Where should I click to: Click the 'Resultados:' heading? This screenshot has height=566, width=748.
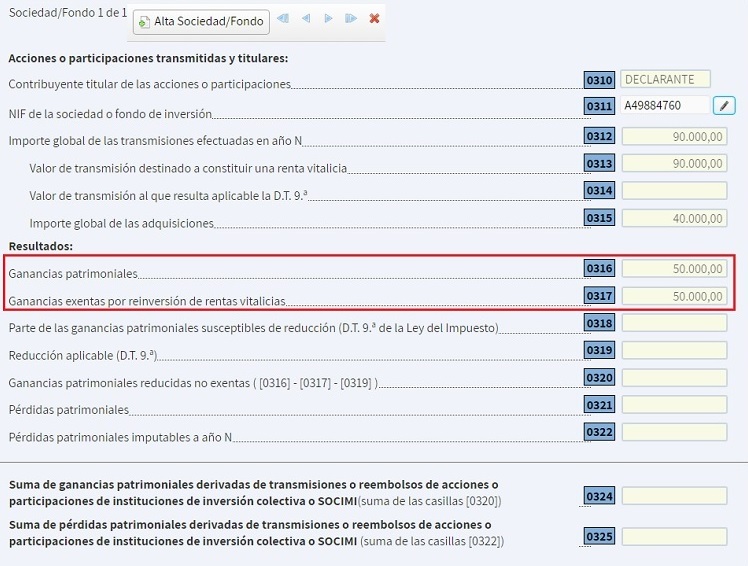pyautogui.click(x=41, y=246)
